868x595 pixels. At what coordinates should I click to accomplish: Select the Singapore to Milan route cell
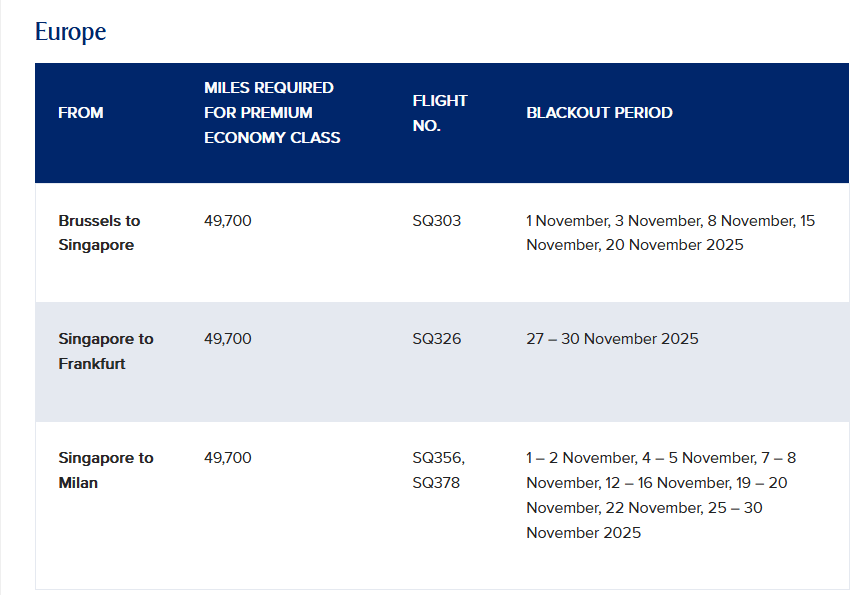[x=106, y=470]
